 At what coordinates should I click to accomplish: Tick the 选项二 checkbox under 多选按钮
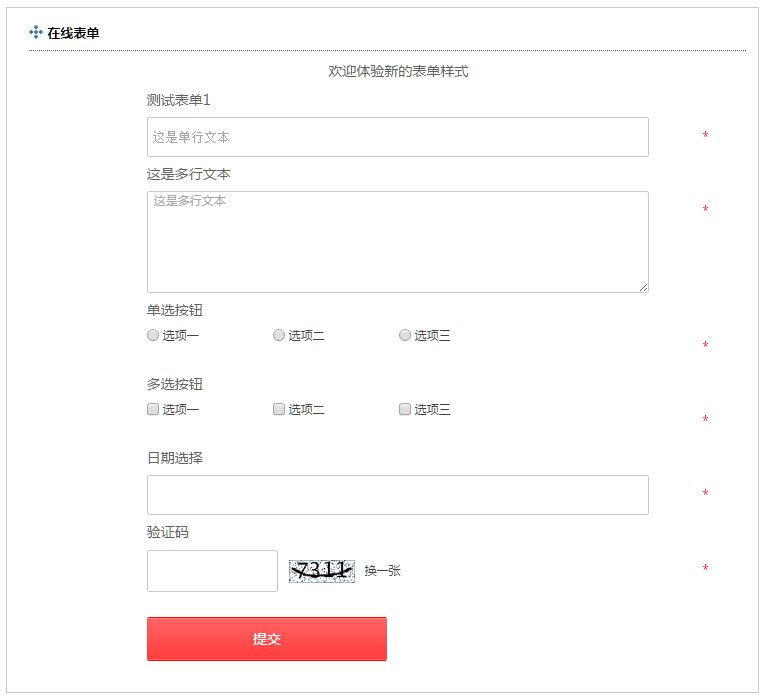tap(279, 409)
